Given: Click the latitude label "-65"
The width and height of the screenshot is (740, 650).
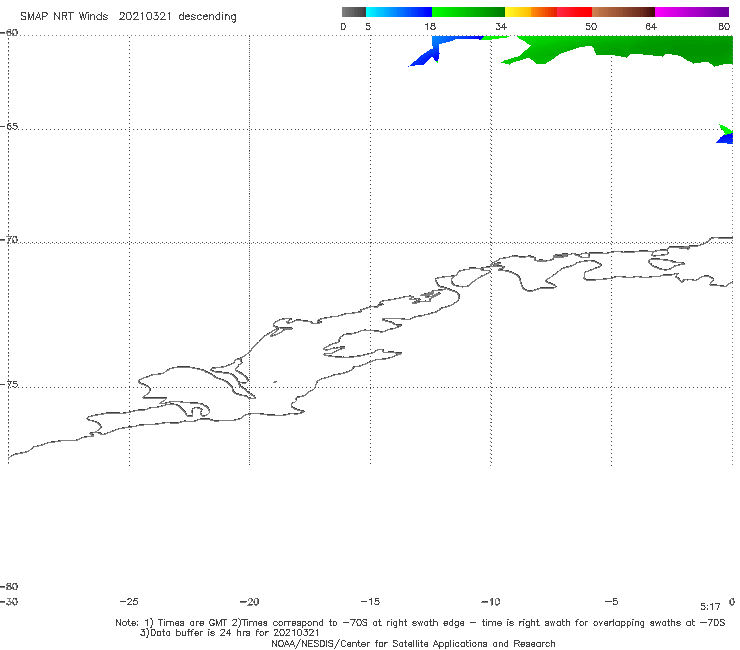Looking at the screenshot, I should click(x=9, y=127).
